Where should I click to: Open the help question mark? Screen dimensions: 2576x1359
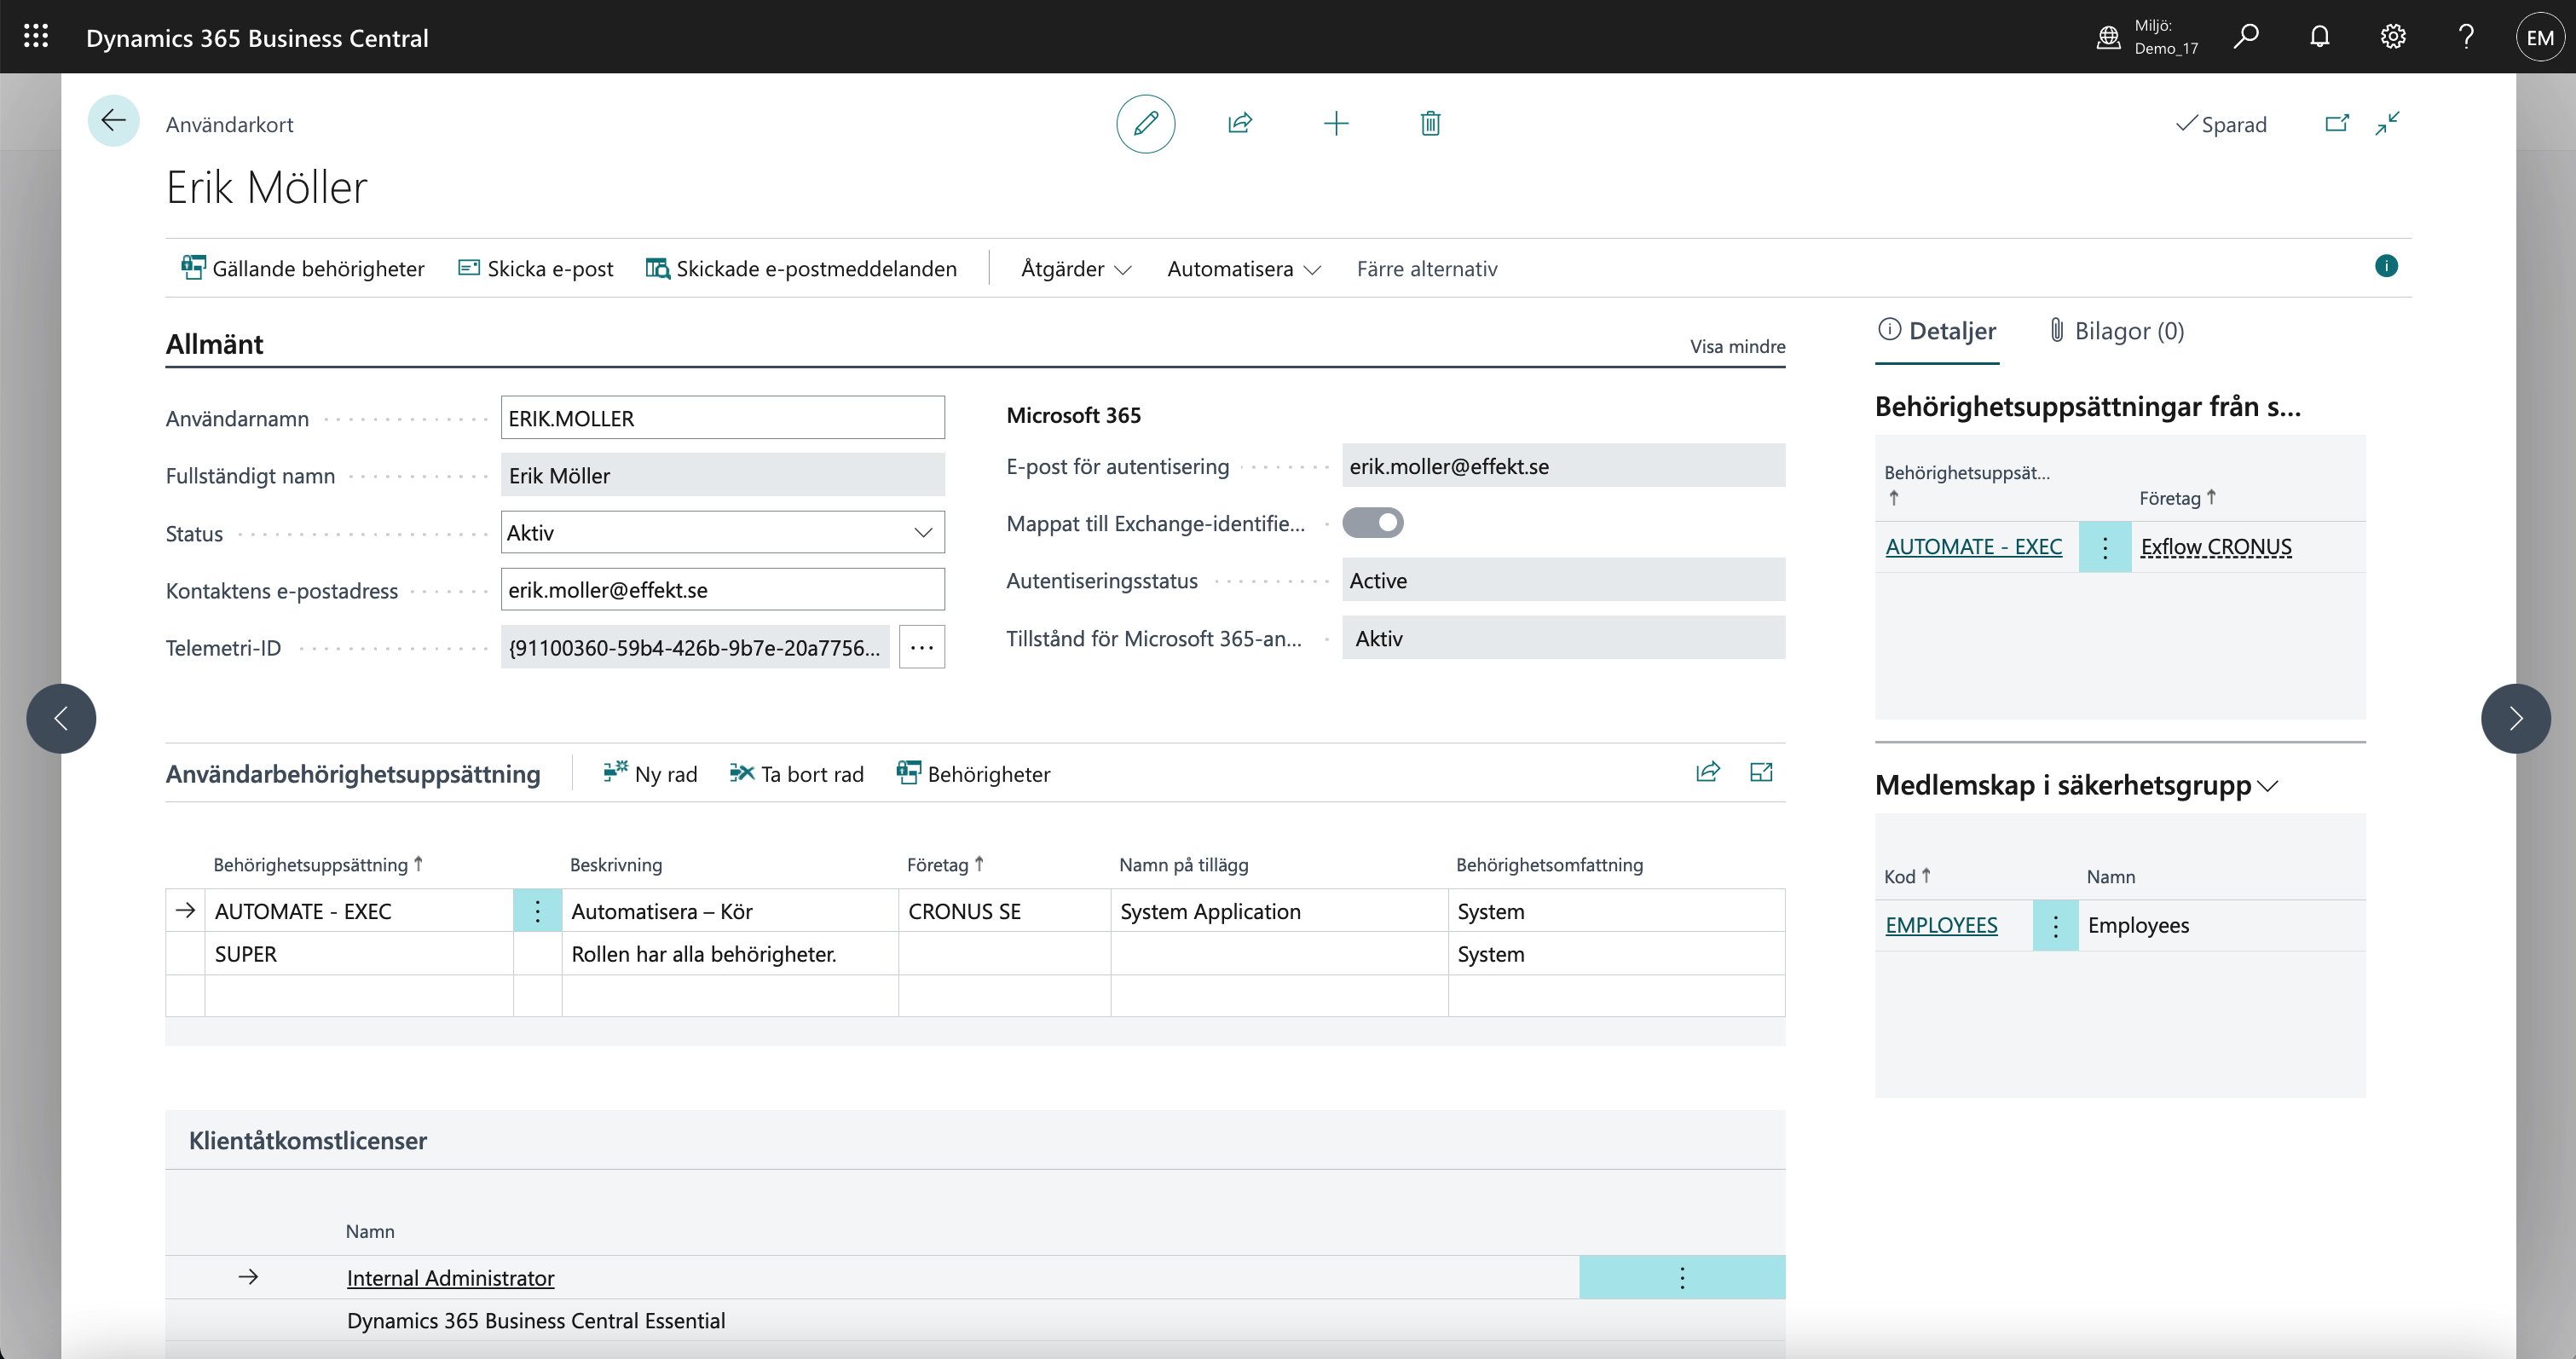click(x=2466, y=37)
